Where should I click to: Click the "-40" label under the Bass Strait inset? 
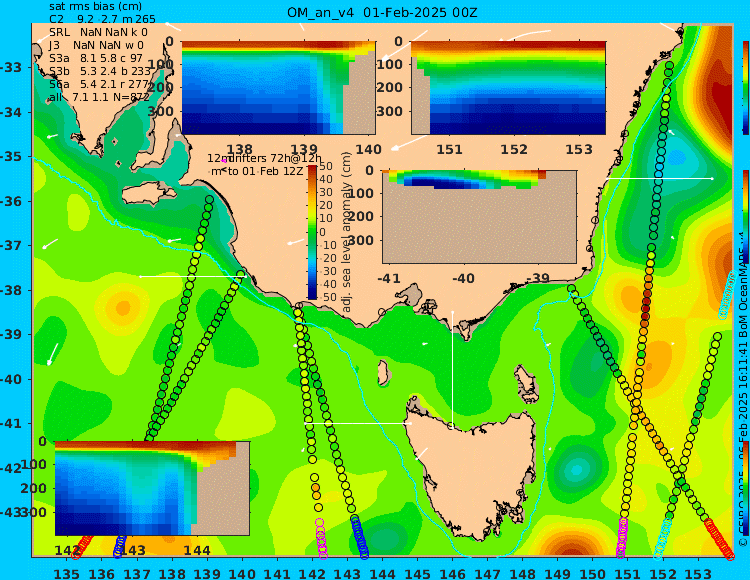(x=463, y=277)
